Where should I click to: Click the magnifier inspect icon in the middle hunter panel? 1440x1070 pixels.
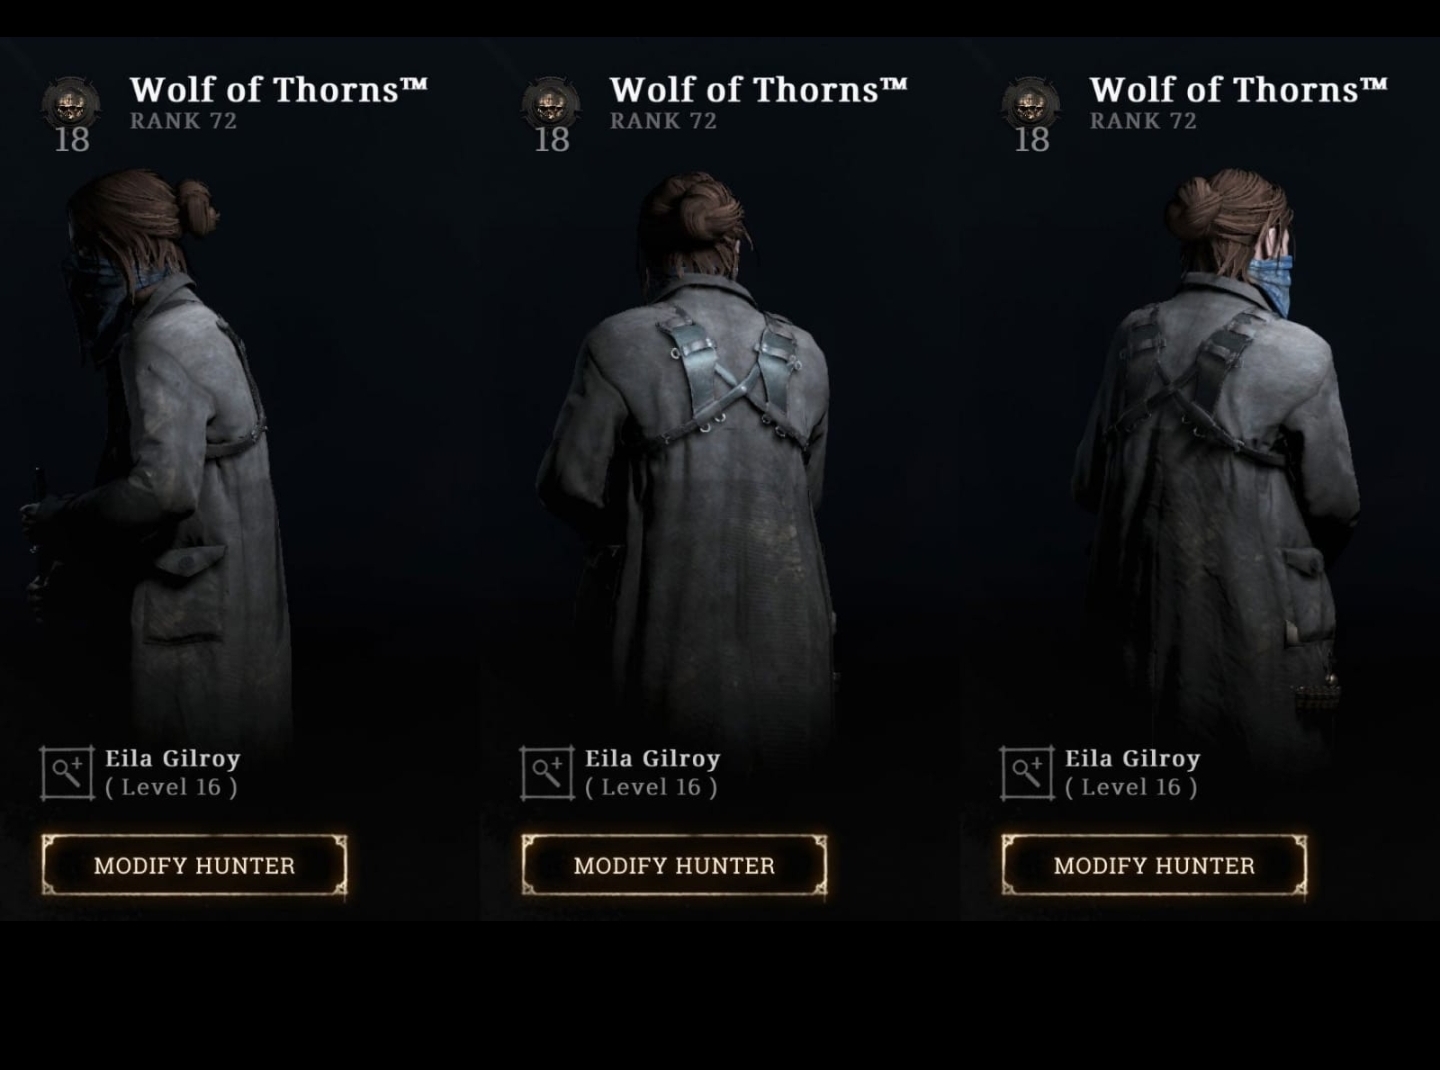click(547, 773)
